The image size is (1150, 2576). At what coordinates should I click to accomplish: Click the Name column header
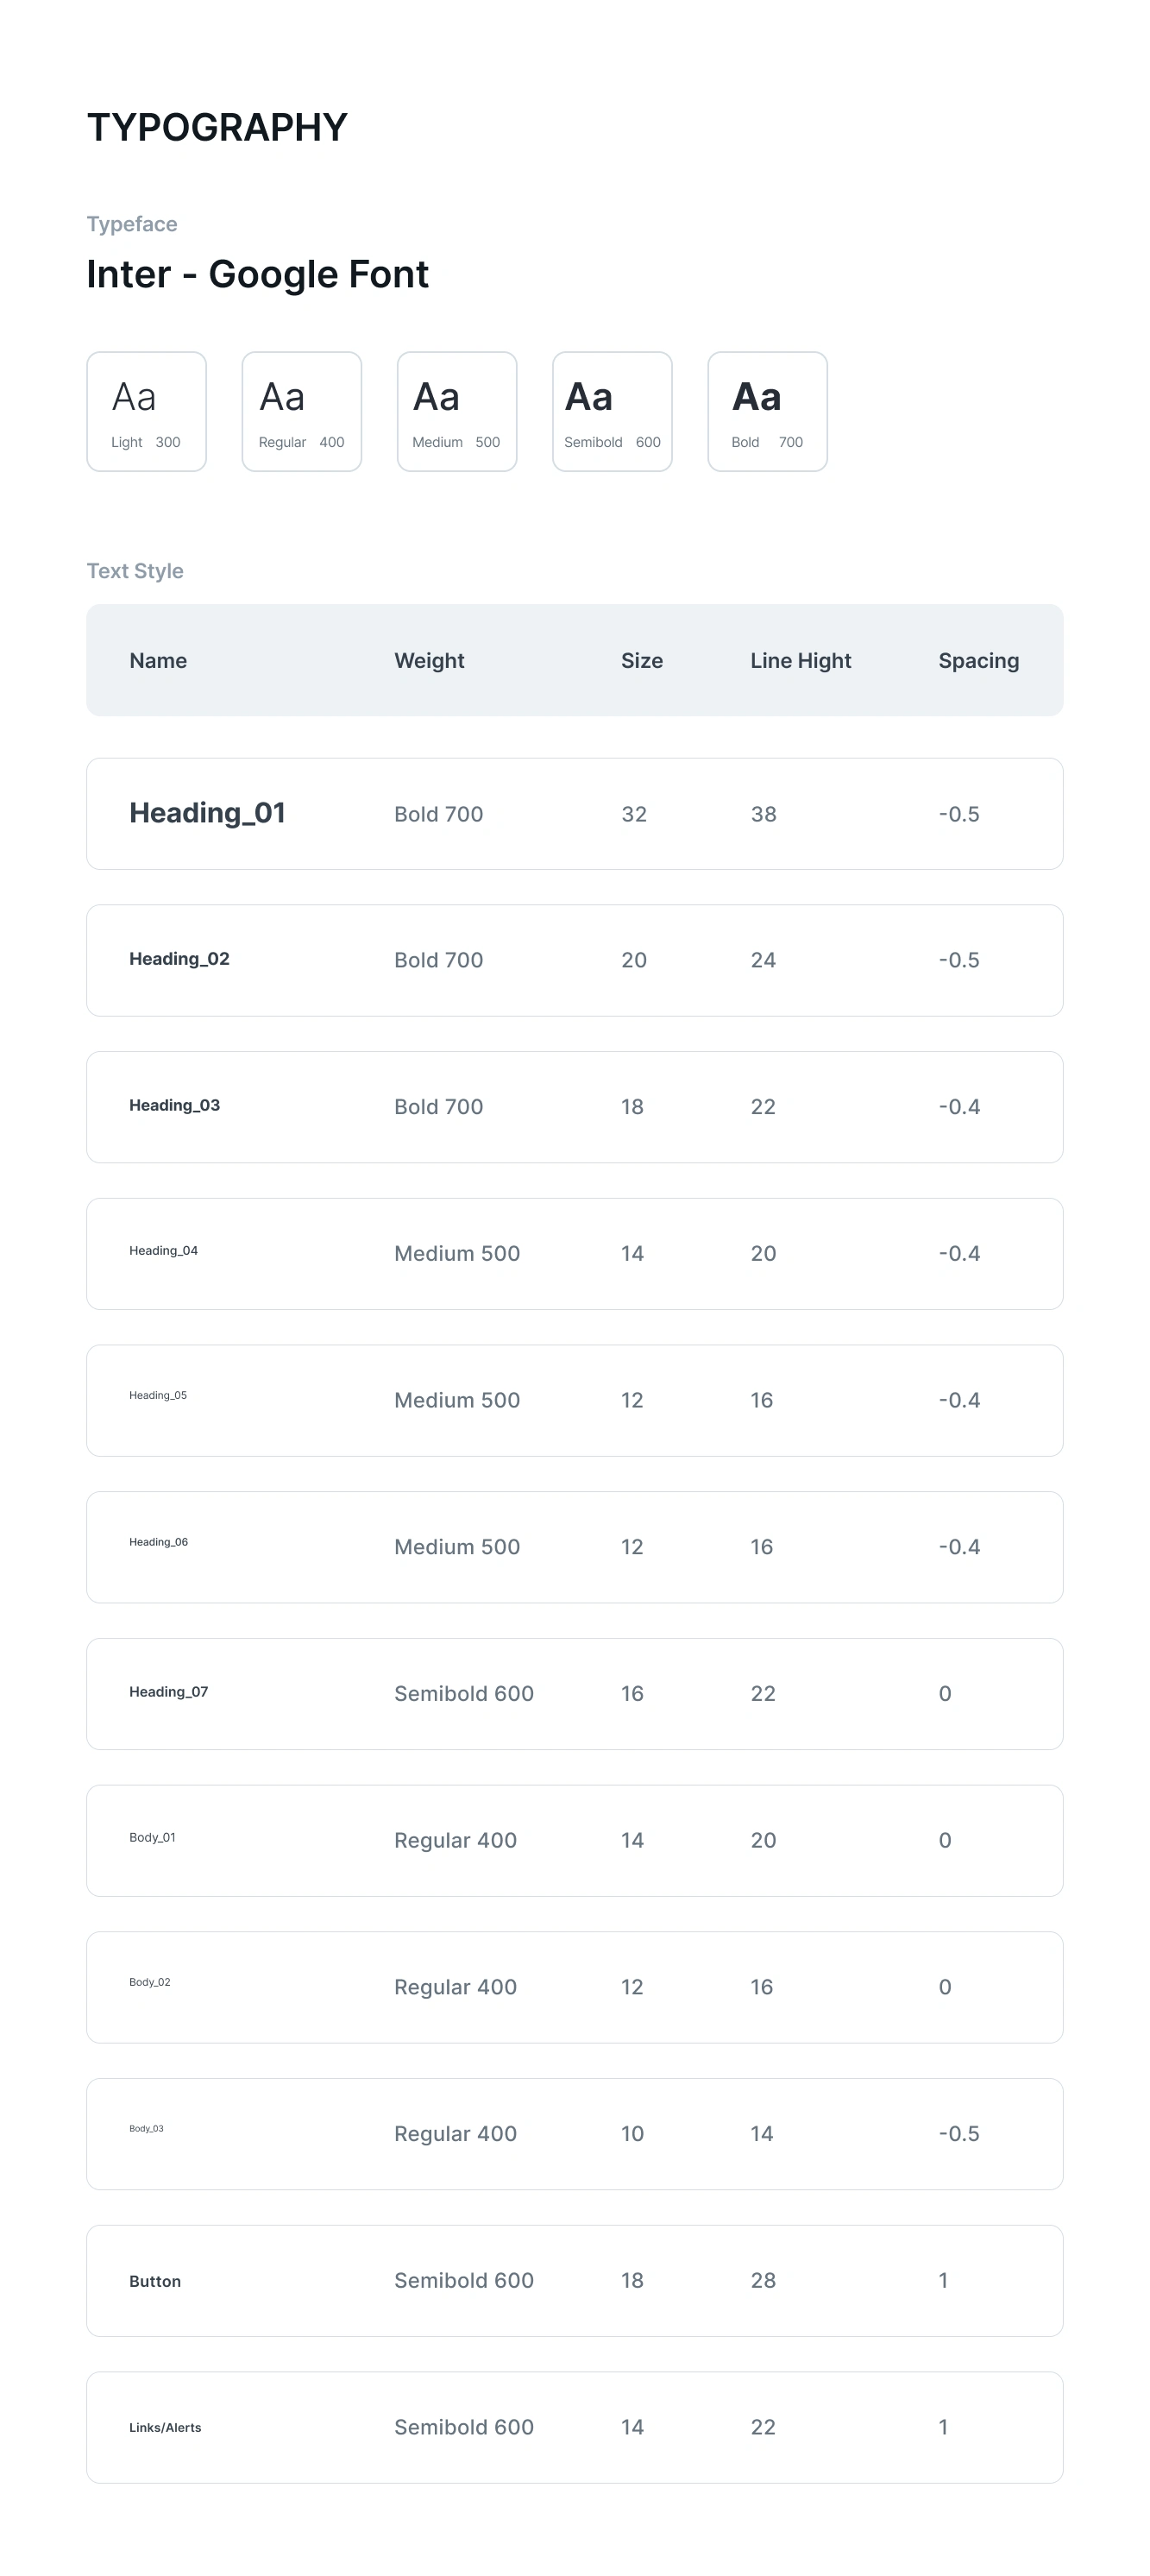click(158, 660)
